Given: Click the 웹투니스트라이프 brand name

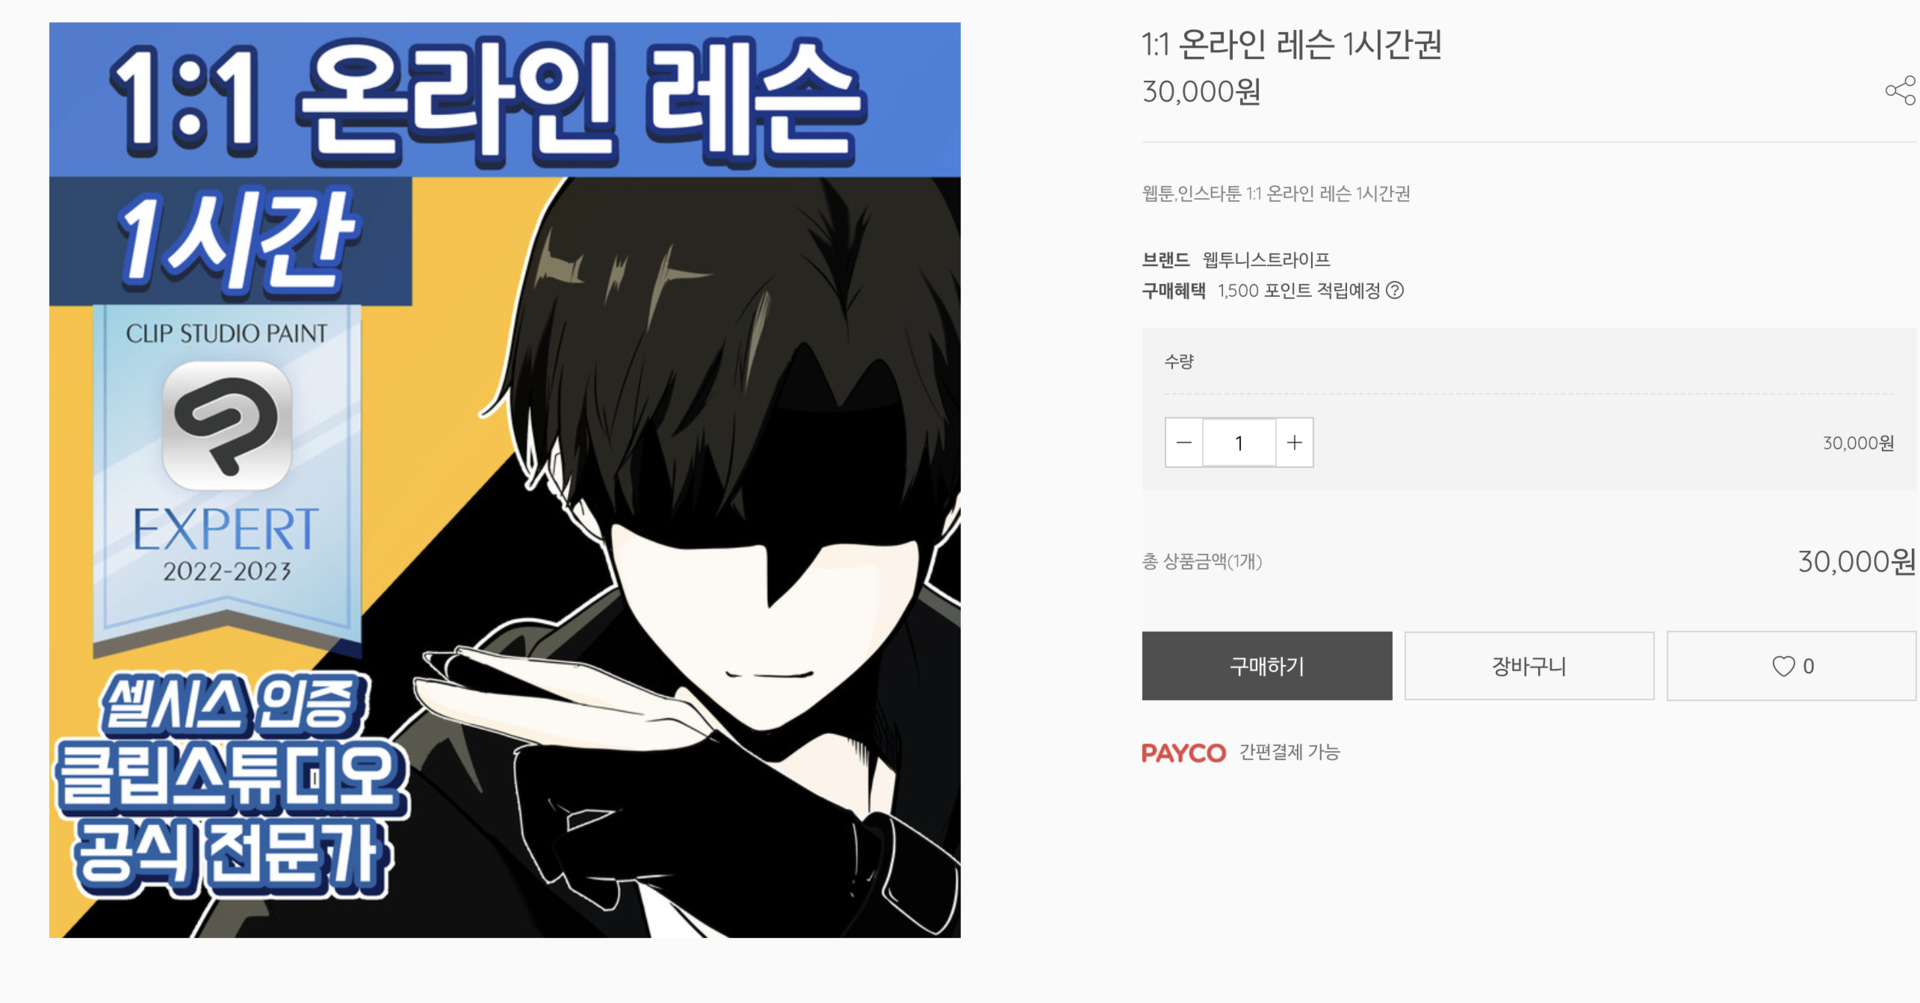Looking at the screenshot, I should (x=1266, y=260).
